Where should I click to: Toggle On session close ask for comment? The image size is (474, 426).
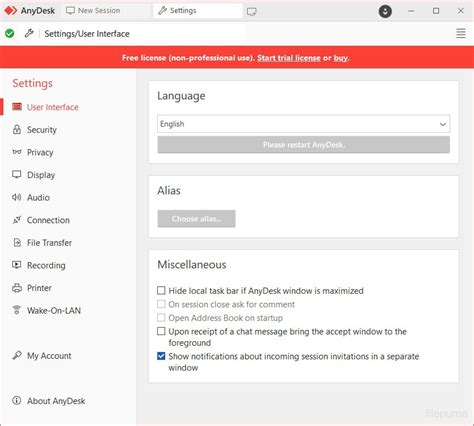pos(161,304)
